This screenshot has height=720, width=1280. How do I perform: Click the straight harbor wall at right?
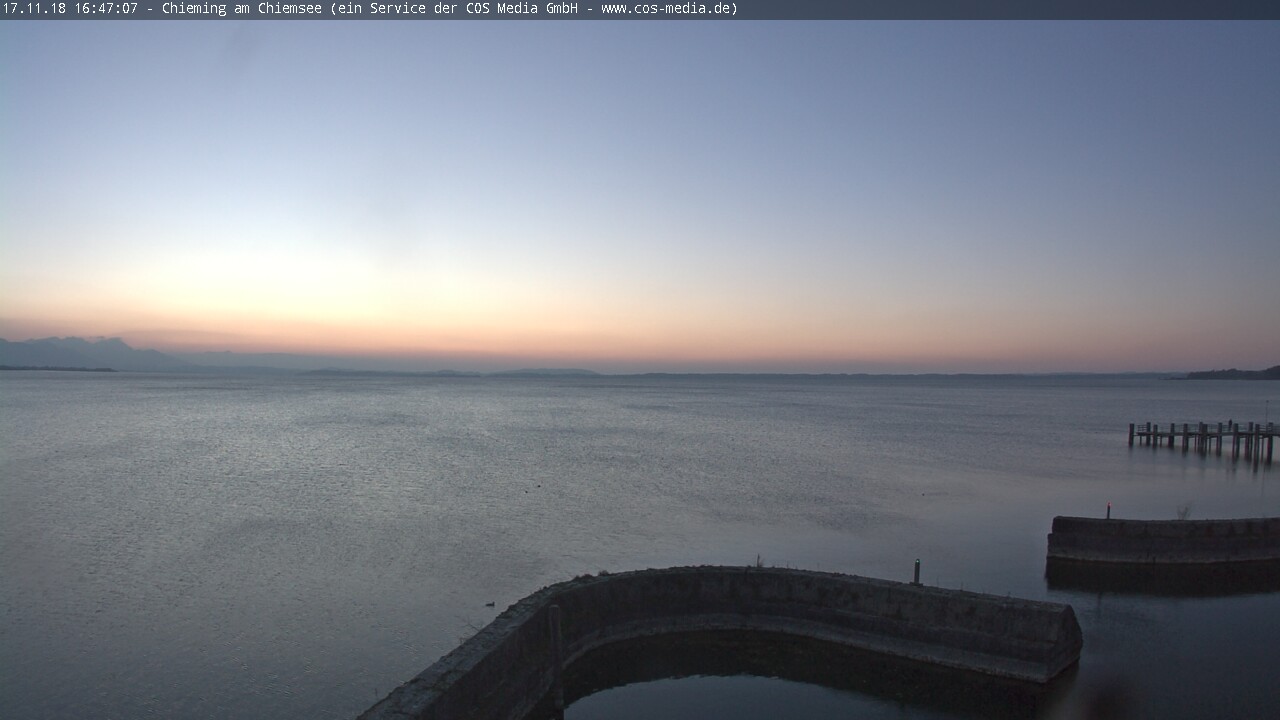(x=1162, y=540)
